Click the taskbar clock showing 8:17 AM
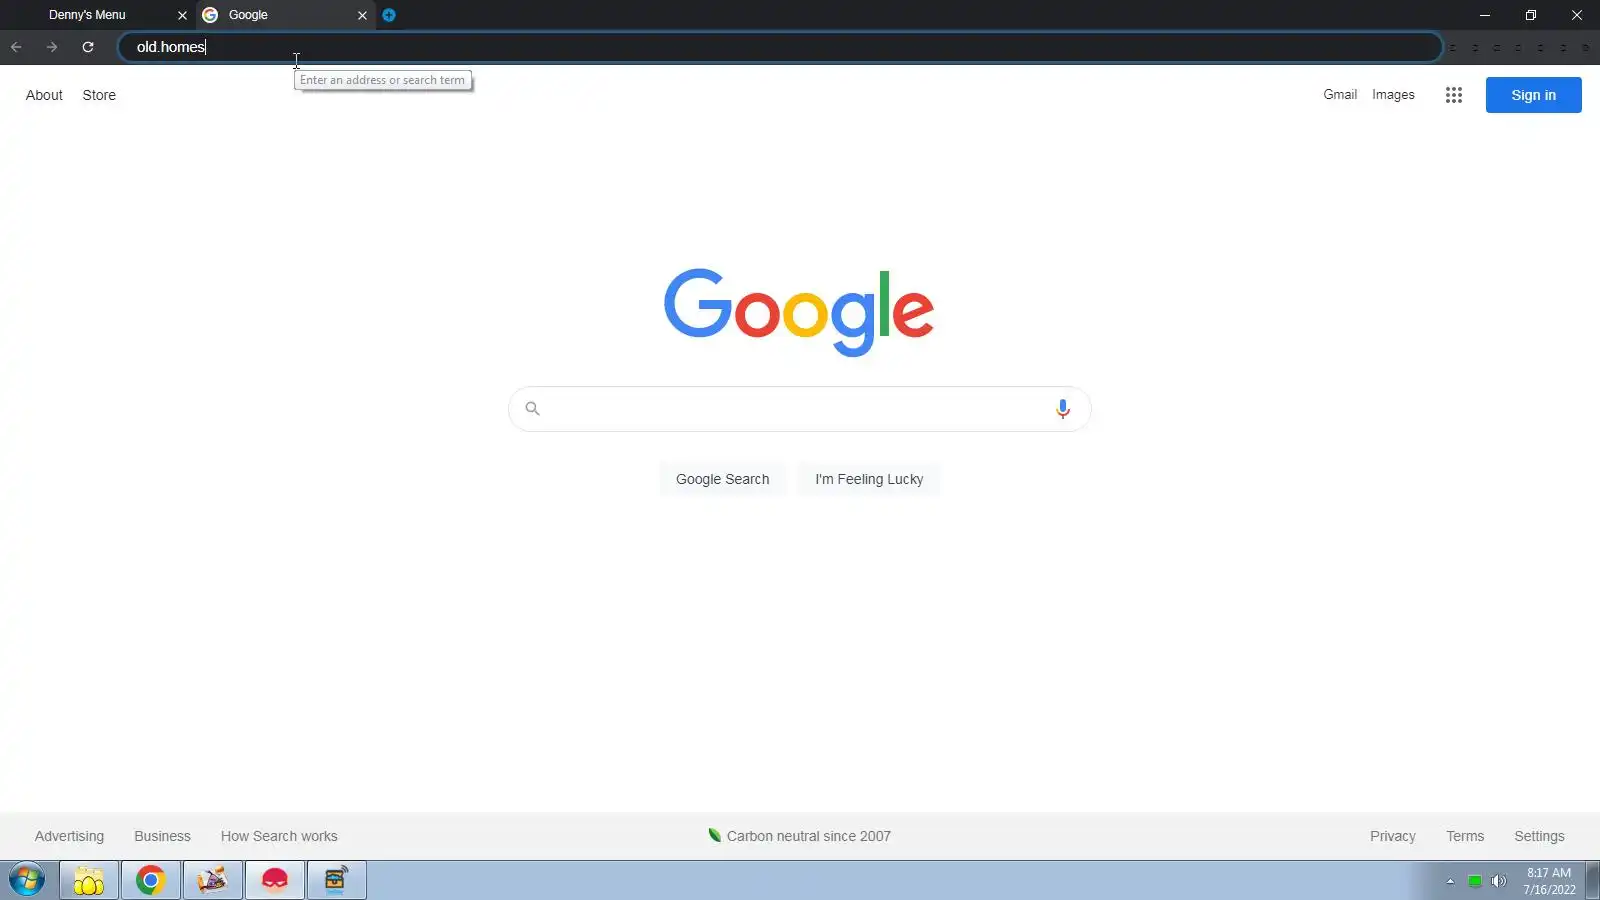The width and height of the screenshot is (1600, 900). click(1549, 881)
